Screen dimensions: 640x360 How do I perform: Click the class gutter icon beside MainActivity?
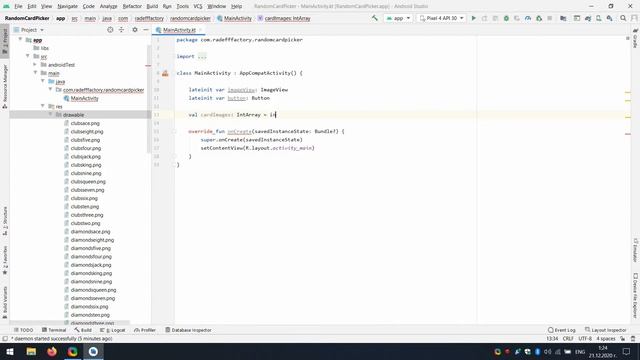click(x=165, y=73)
